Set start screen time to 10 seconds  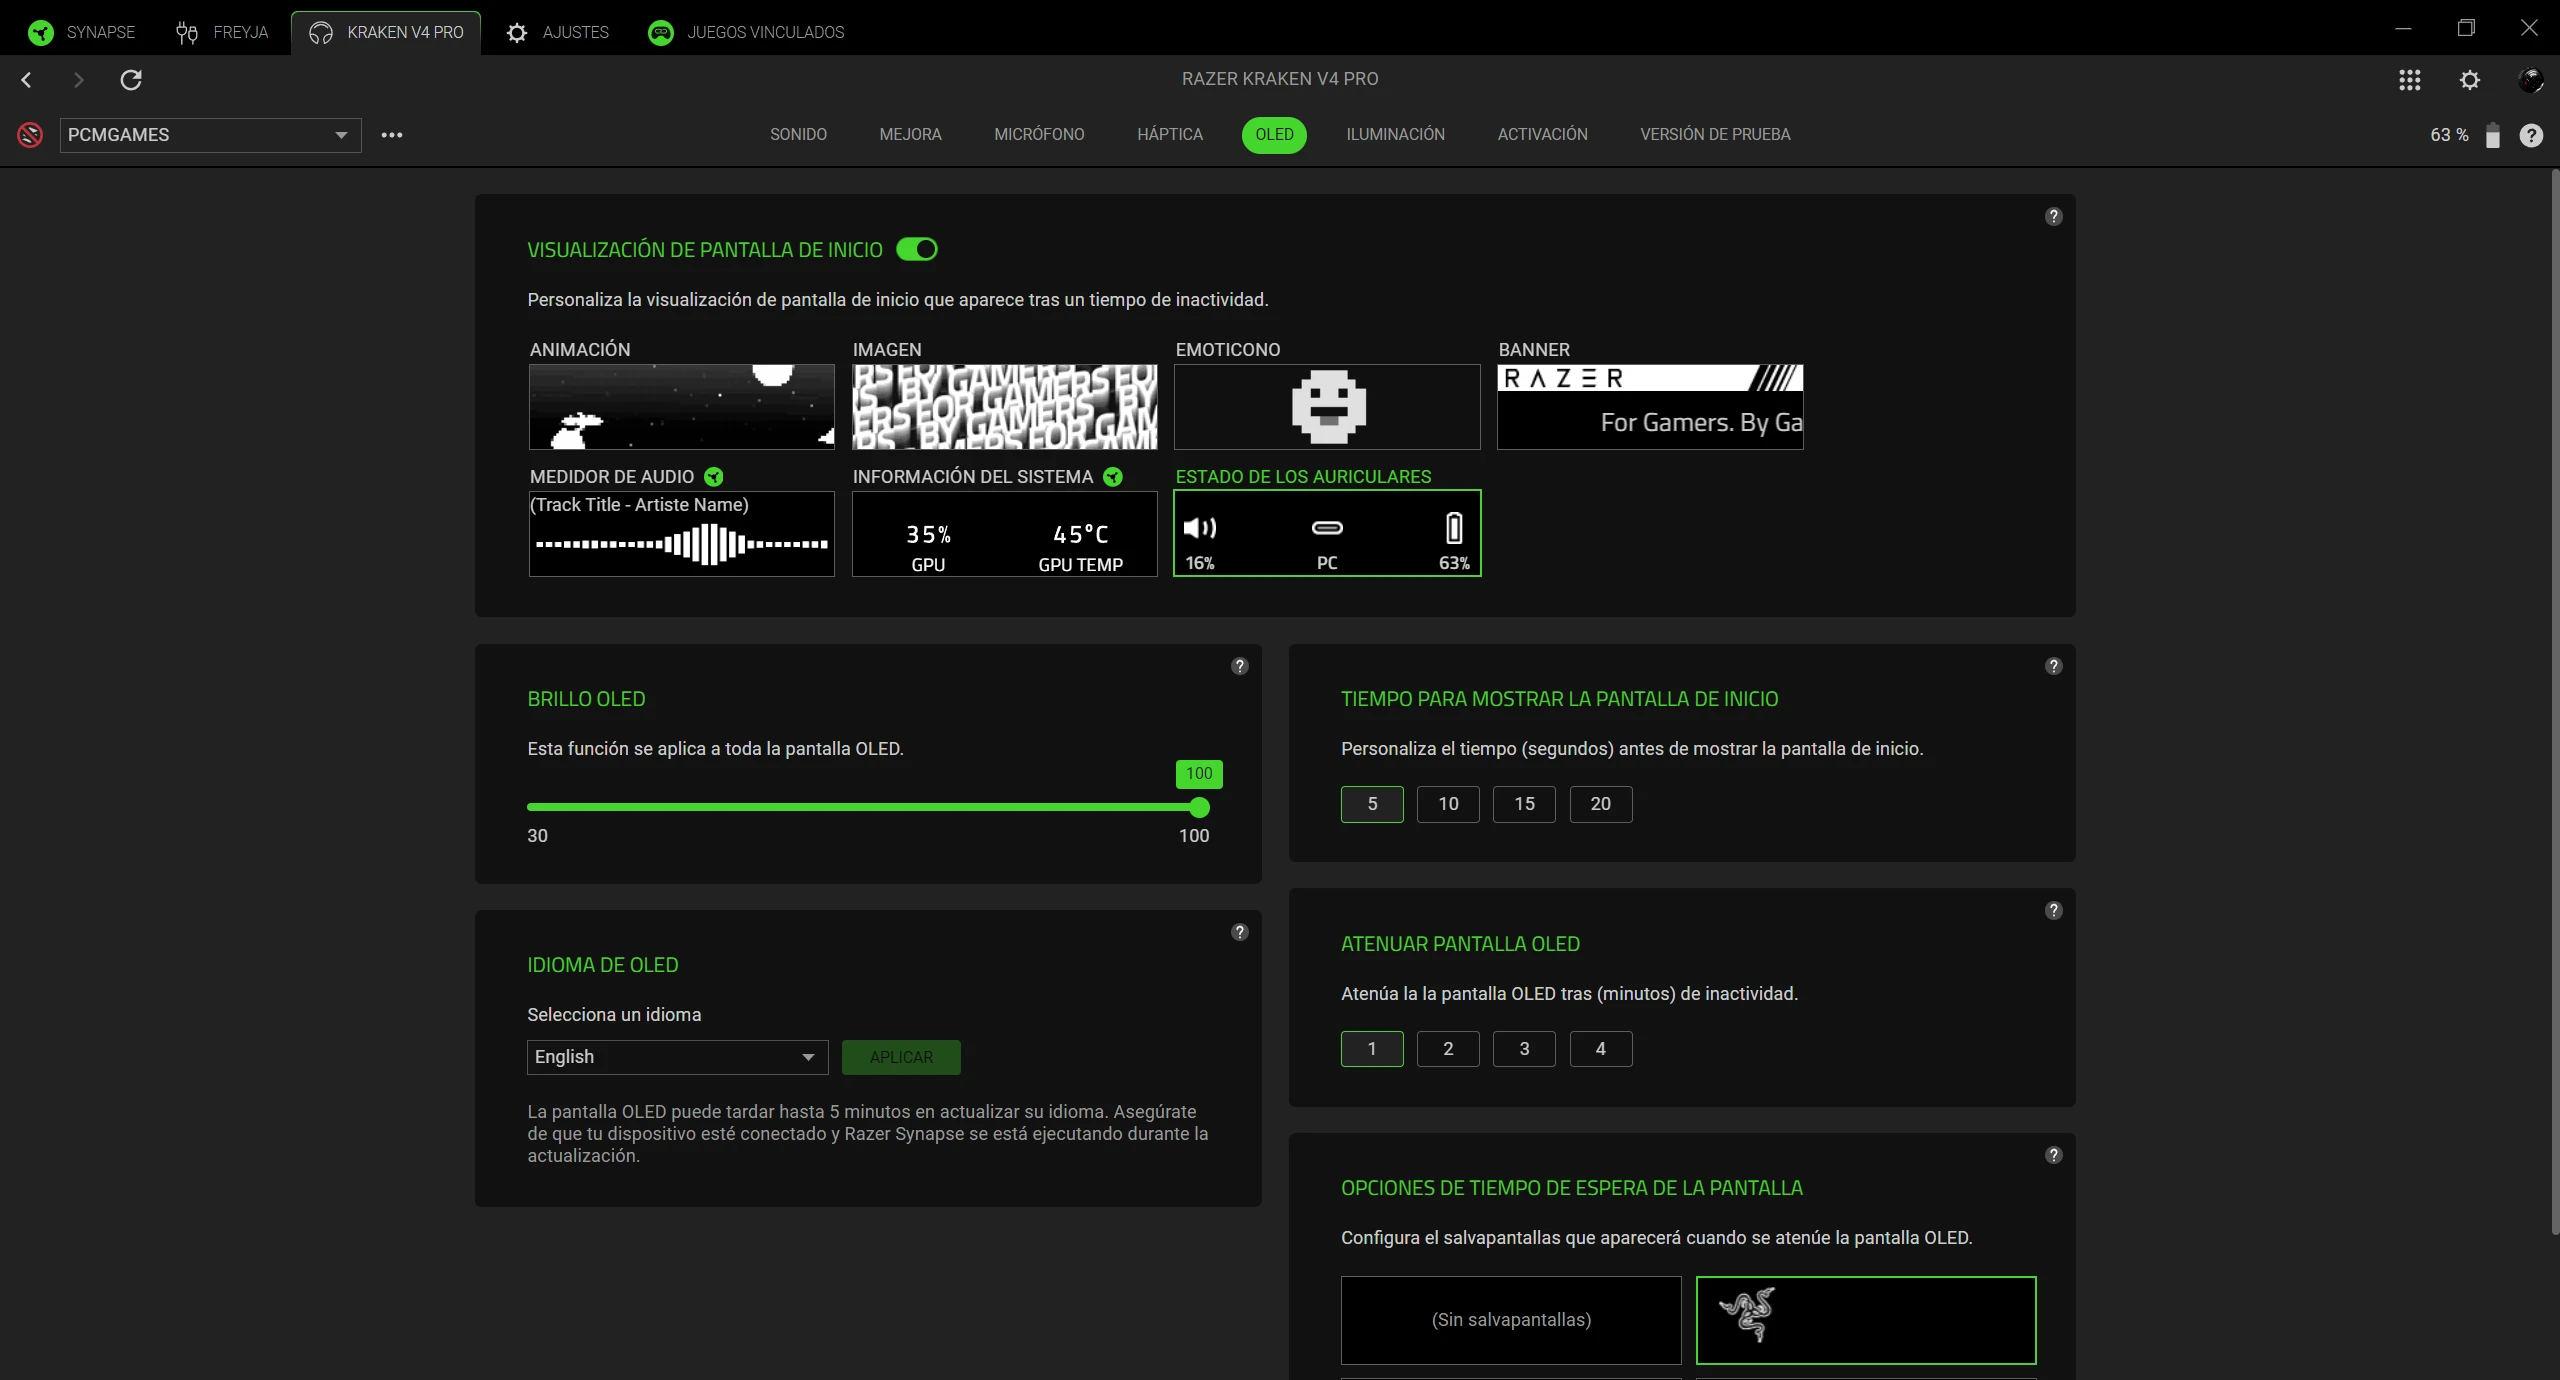[1448, 804]
